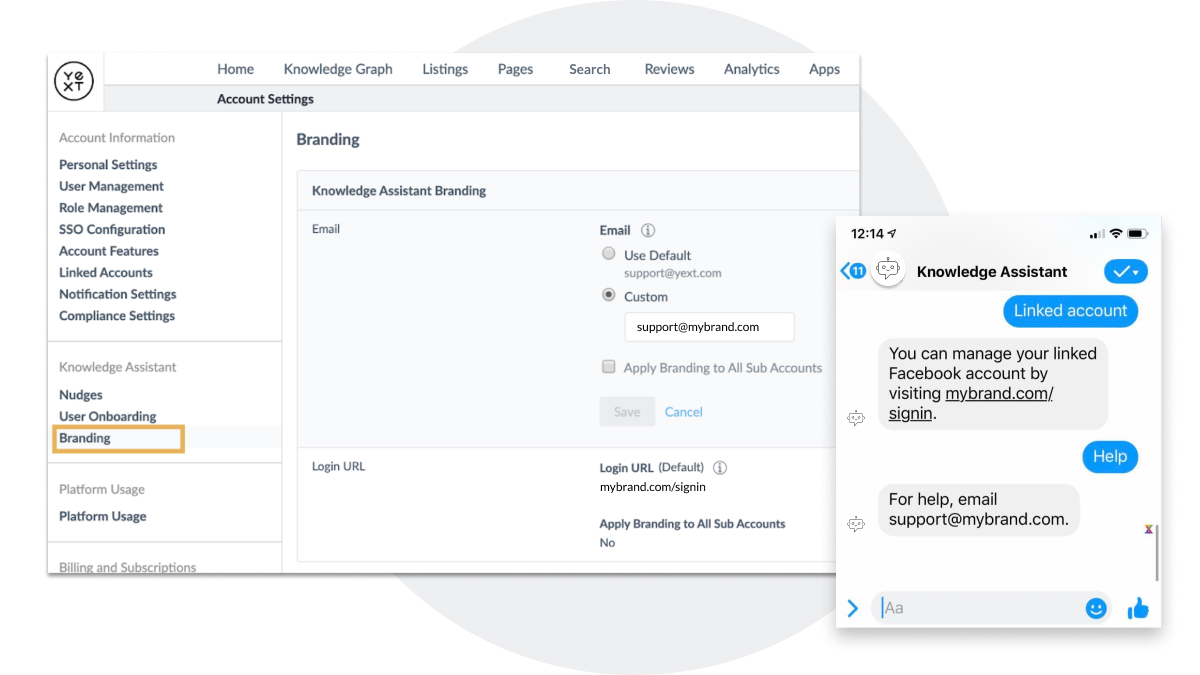Tap the thumbs-up like icon

pyautogui.click(x=1138, y=607)
